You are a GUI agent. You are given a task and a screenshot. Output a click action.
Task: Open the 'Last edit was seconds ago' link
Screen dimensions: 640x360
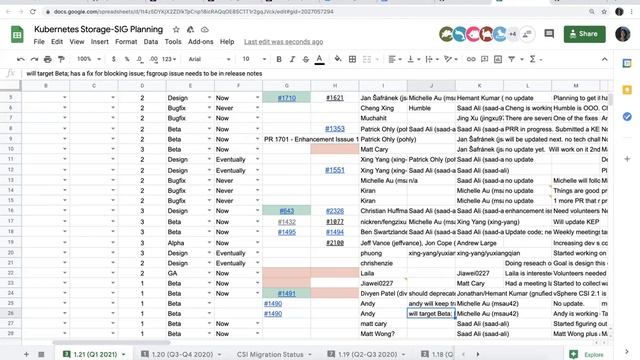point(284,42)
